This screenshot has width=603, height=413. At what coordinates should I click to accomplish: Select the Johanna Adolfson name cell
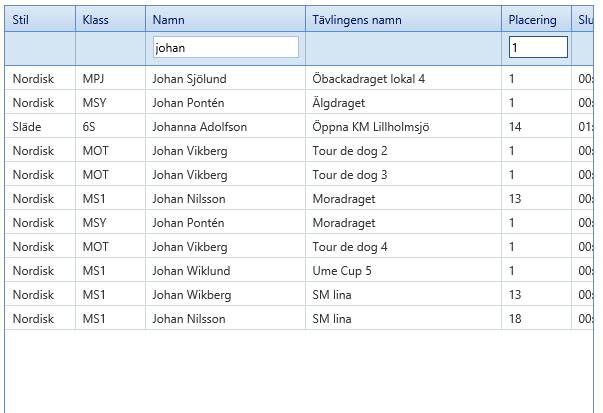tap(199, 127)
